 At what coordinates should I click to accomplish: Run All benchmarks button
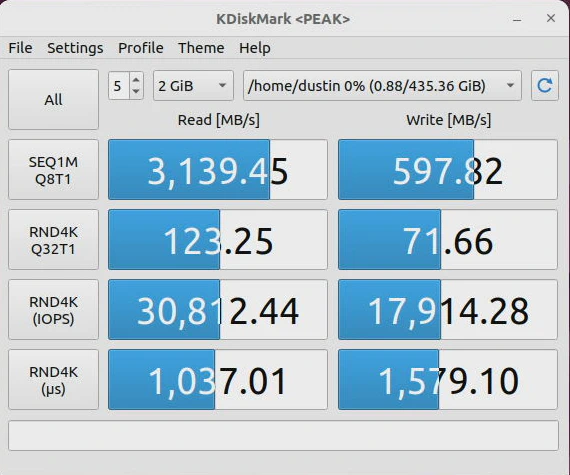point(53,100)
